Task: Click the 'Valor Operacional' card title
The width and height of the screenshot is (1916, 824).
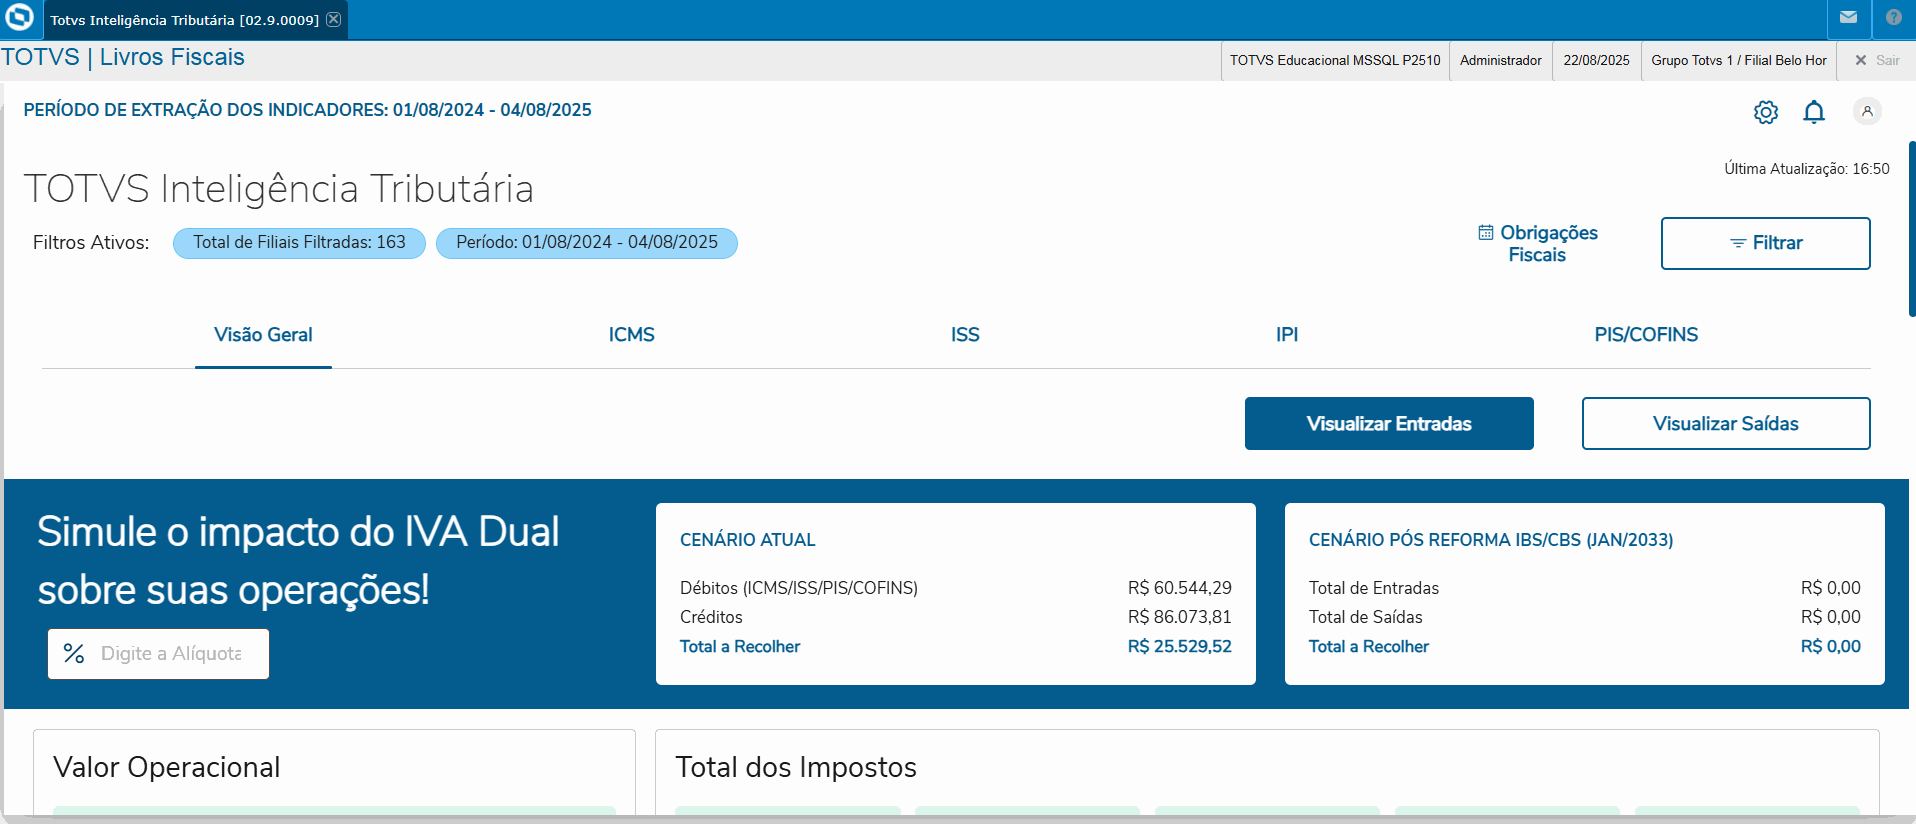Action: point(167,767)
